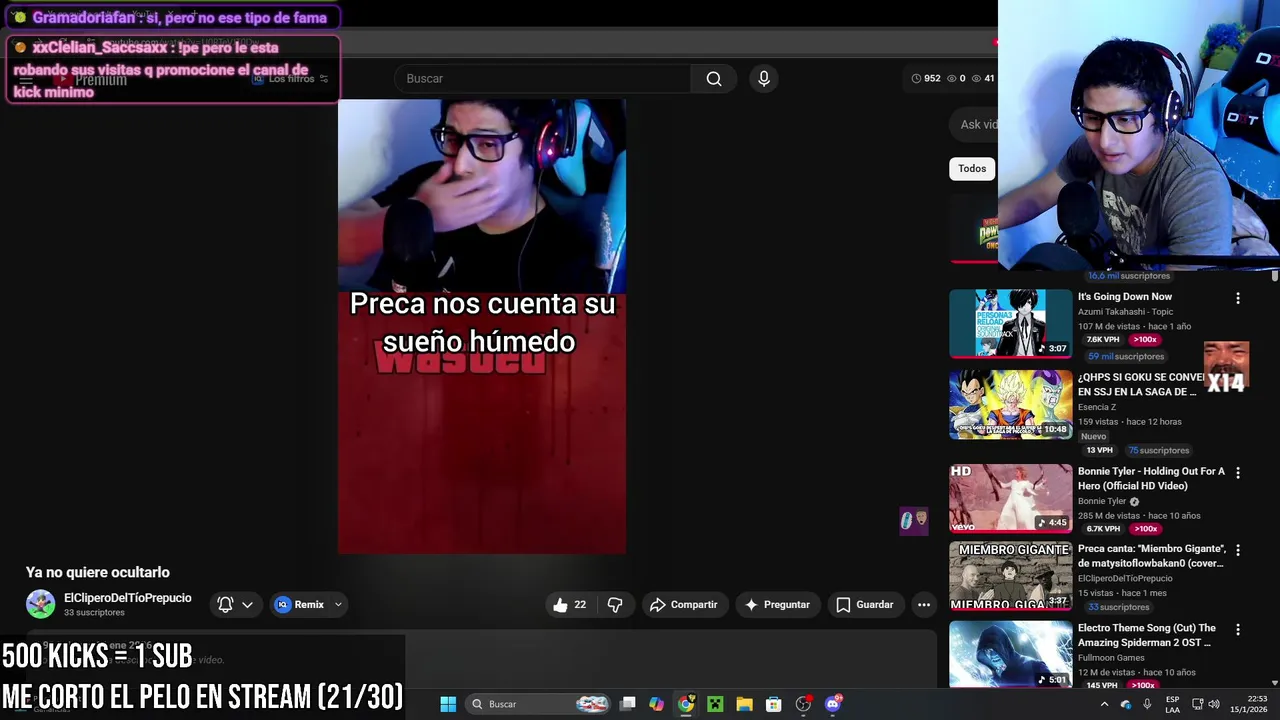Open the Preguntar AI assistant
This screenshot has height=720, width=1280.
click(x=777, y=604)
